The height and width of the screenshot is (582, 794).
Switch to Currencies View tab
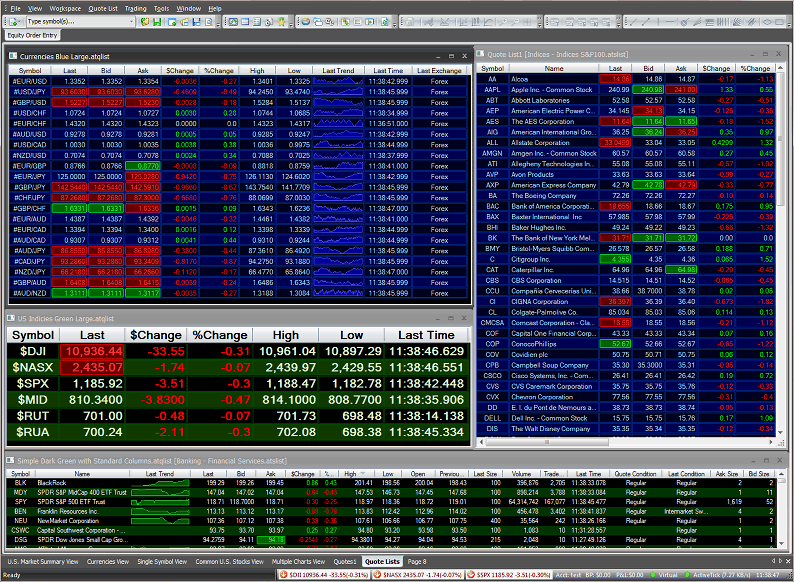[108, 562]
